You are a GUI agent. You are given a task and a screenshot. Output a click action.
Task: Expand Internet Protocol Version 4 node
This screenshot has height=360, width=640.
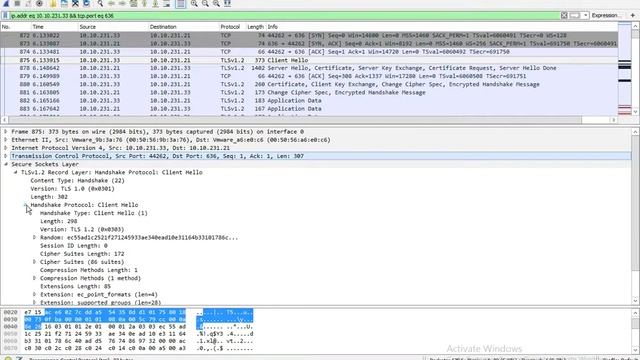6,148
